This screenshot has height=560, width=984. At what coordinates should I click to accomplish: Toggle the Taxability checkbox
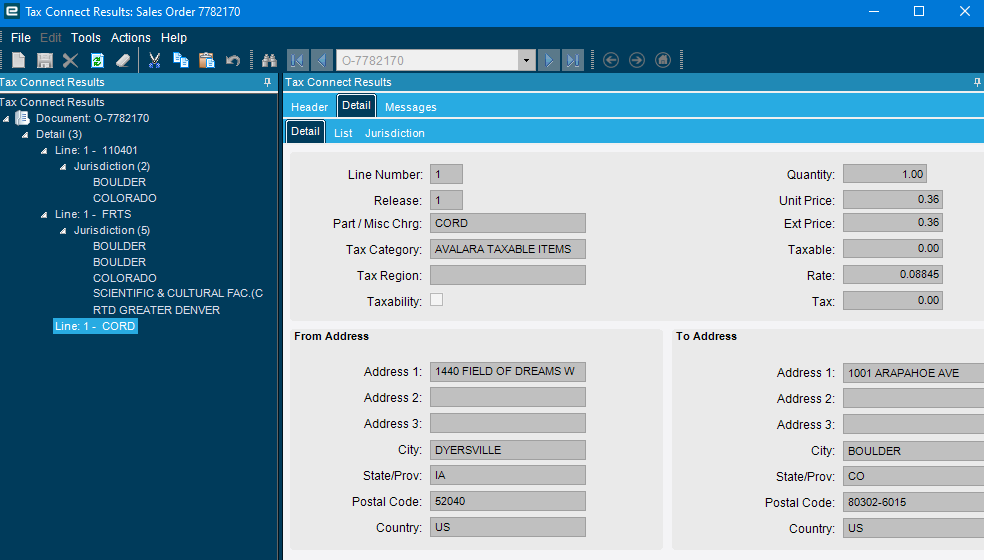pyautogui.click(x=436, y=300)
